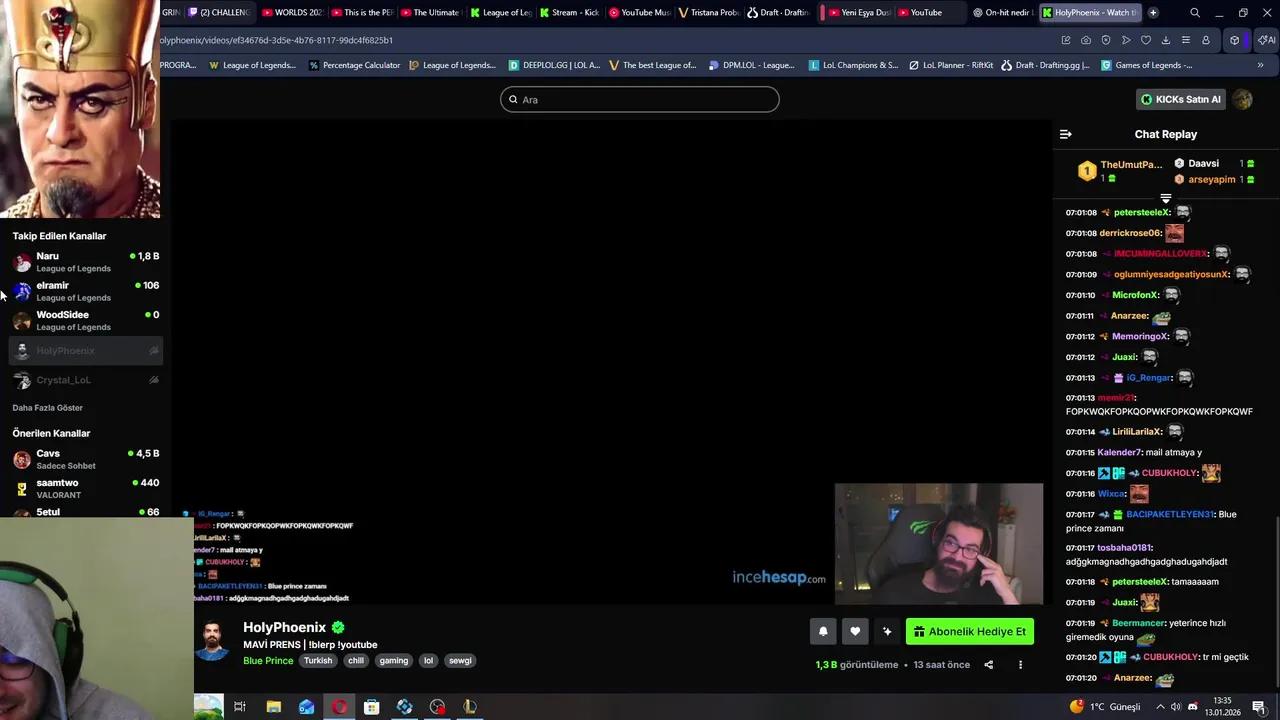Open the three-dot options menu below the video
This screenshot has height=720, width=1280.
(1020, 664)
